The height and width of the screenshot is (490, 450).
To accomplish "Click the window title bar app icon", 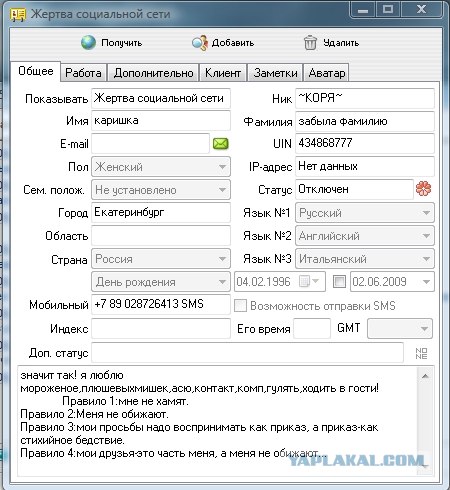I will point(18,15).
